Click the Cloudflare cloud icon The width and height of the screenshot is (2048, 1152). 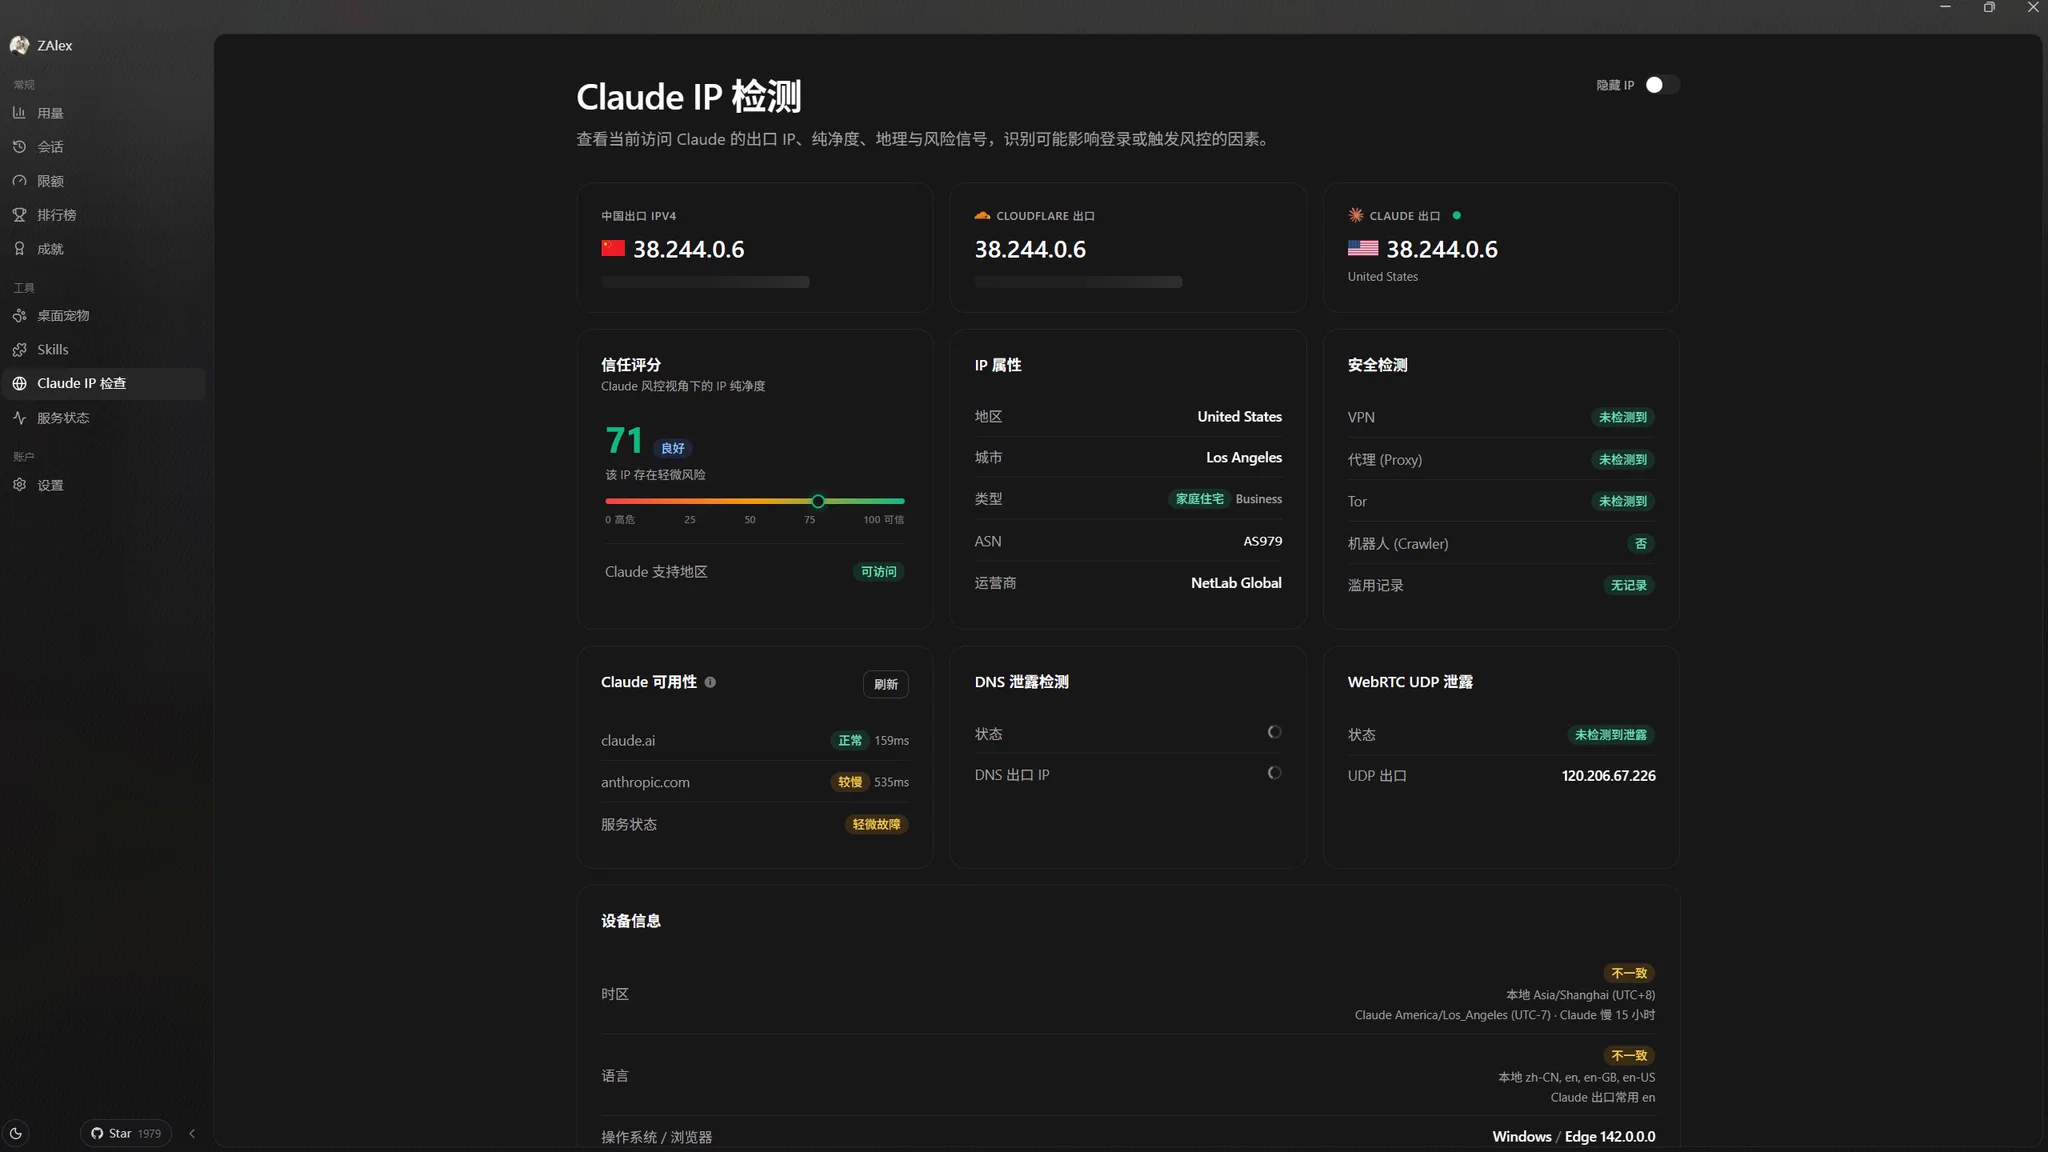click(982, 215)
